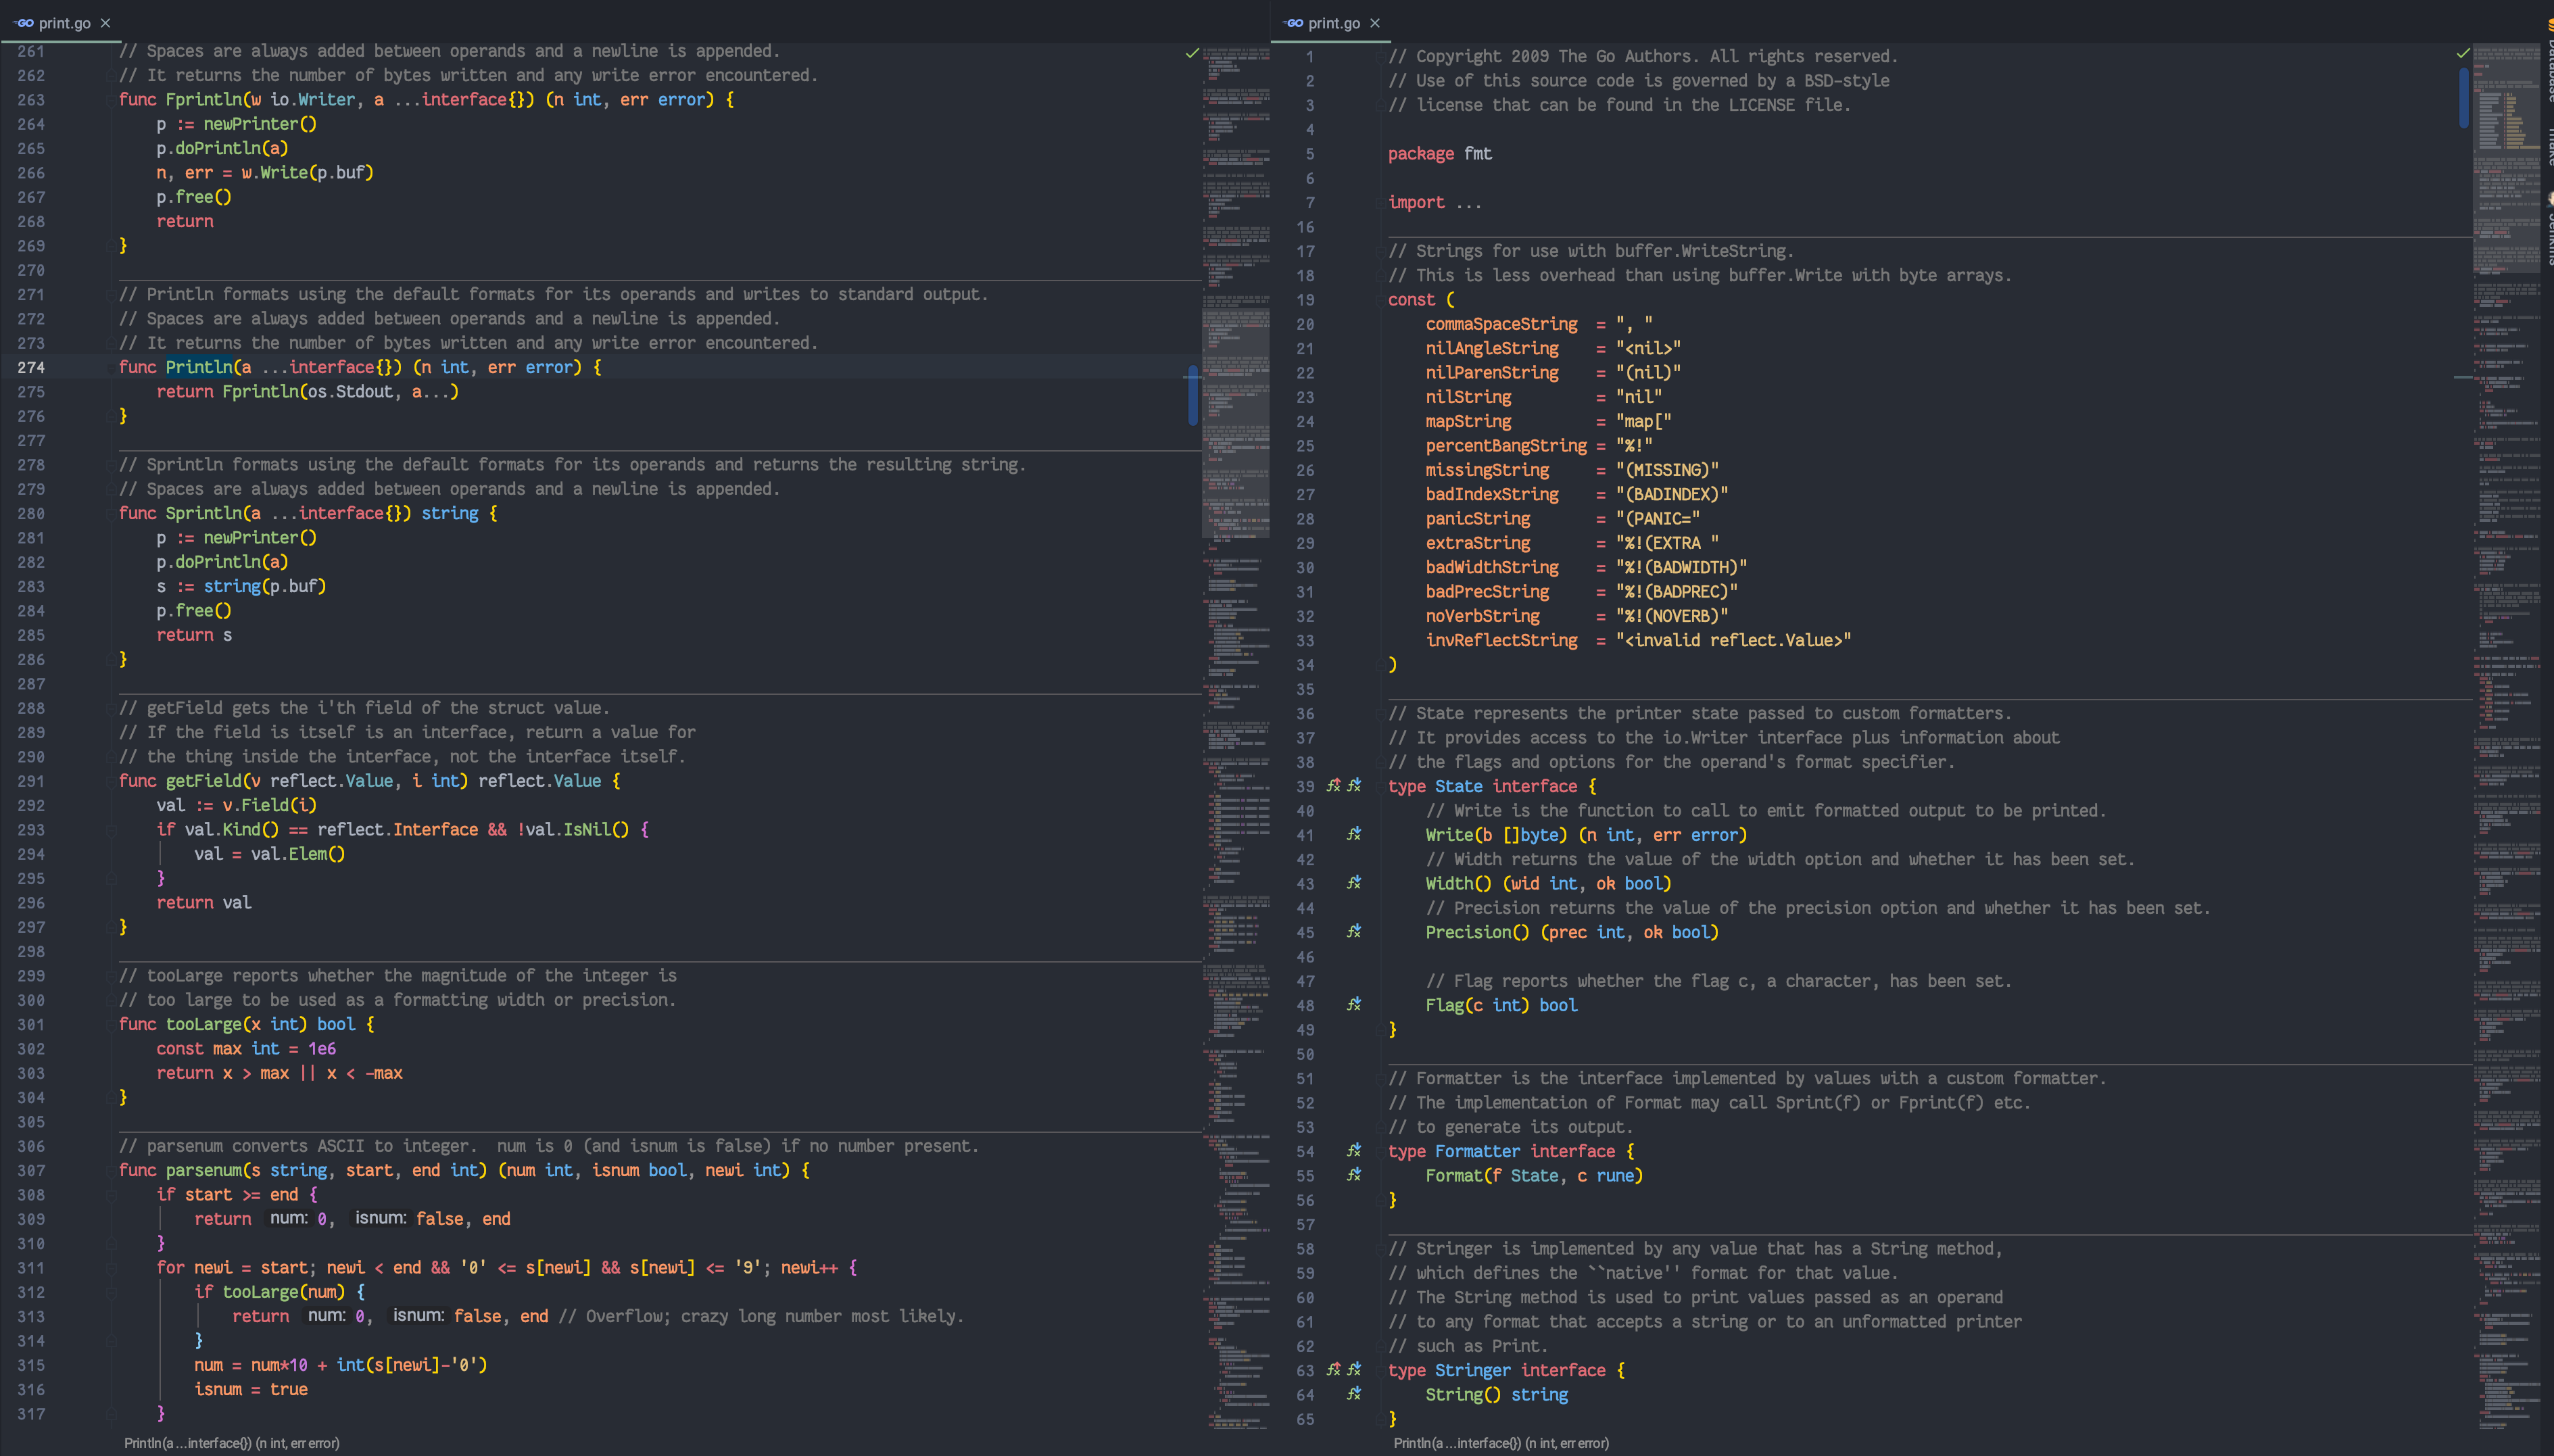Click implementations gutter icon on Formatter interface line
The height and width of the screenshot is (1456, 2554).
1354,1151
